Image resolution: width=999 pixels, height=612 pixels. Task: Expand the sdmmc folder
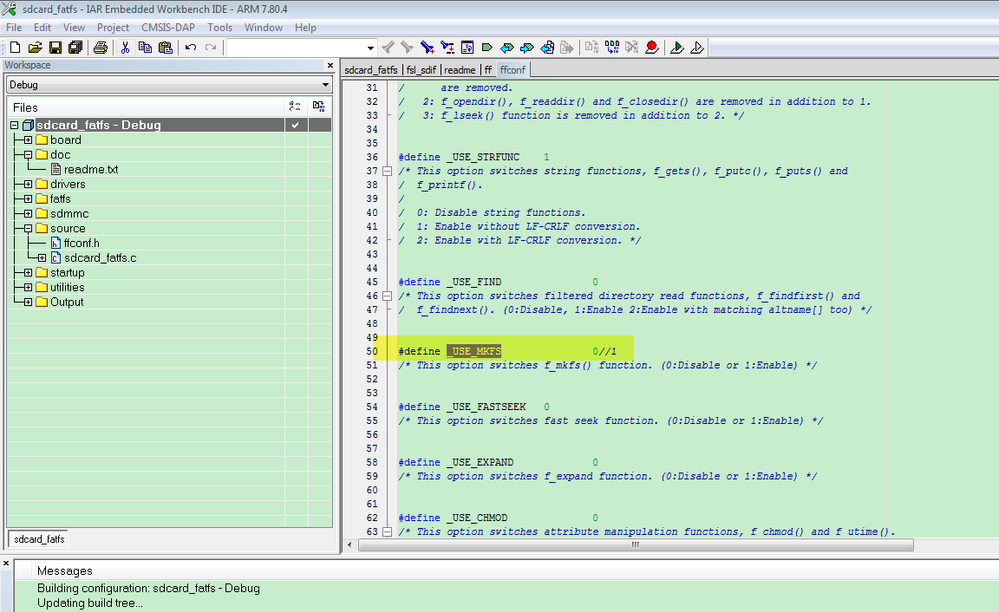pos(28,213)
